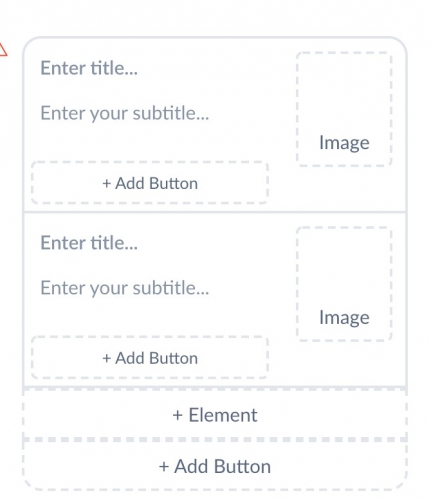Screen dimensions: 431x500
Task: Click the Image label in the first element
Action: point(344,143)
